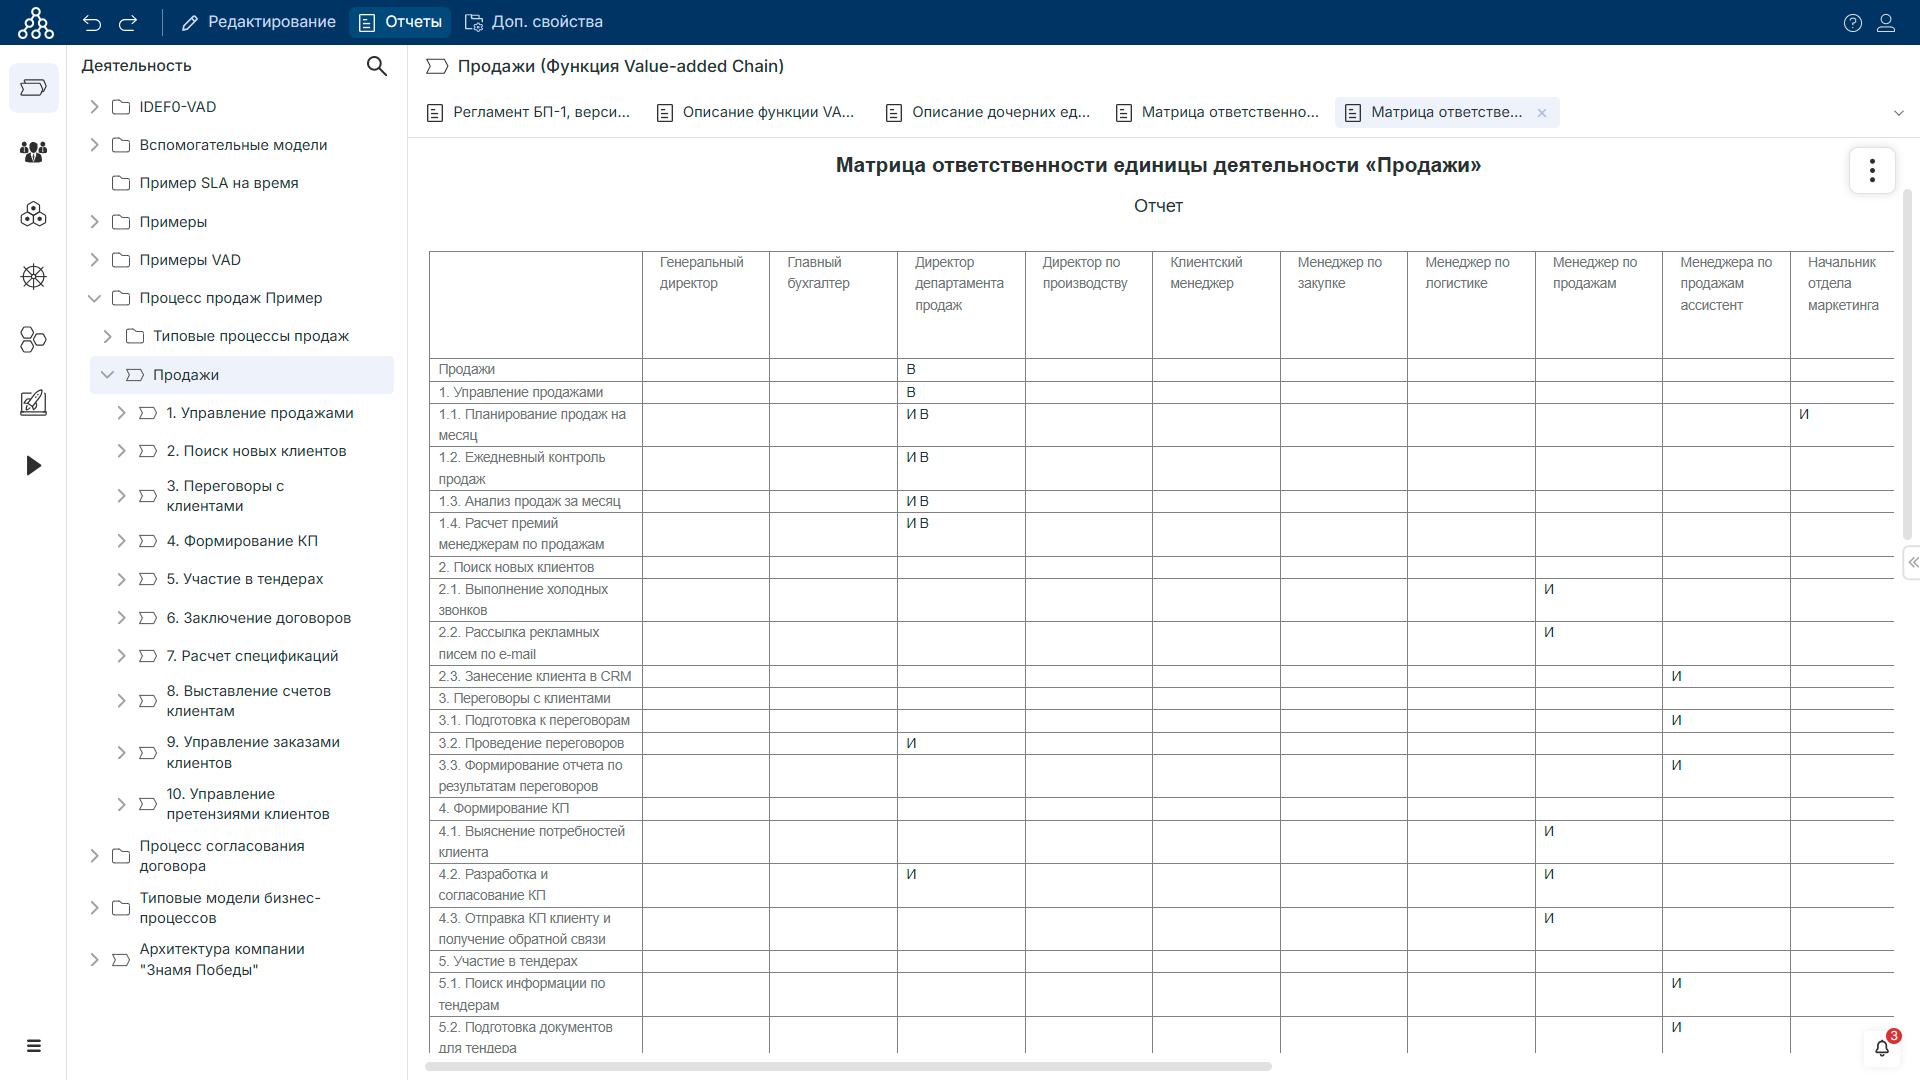Viewport: 1920px width, 1080px height.
Task: Open the help question mark icon
Action: tap(1852, 22)
